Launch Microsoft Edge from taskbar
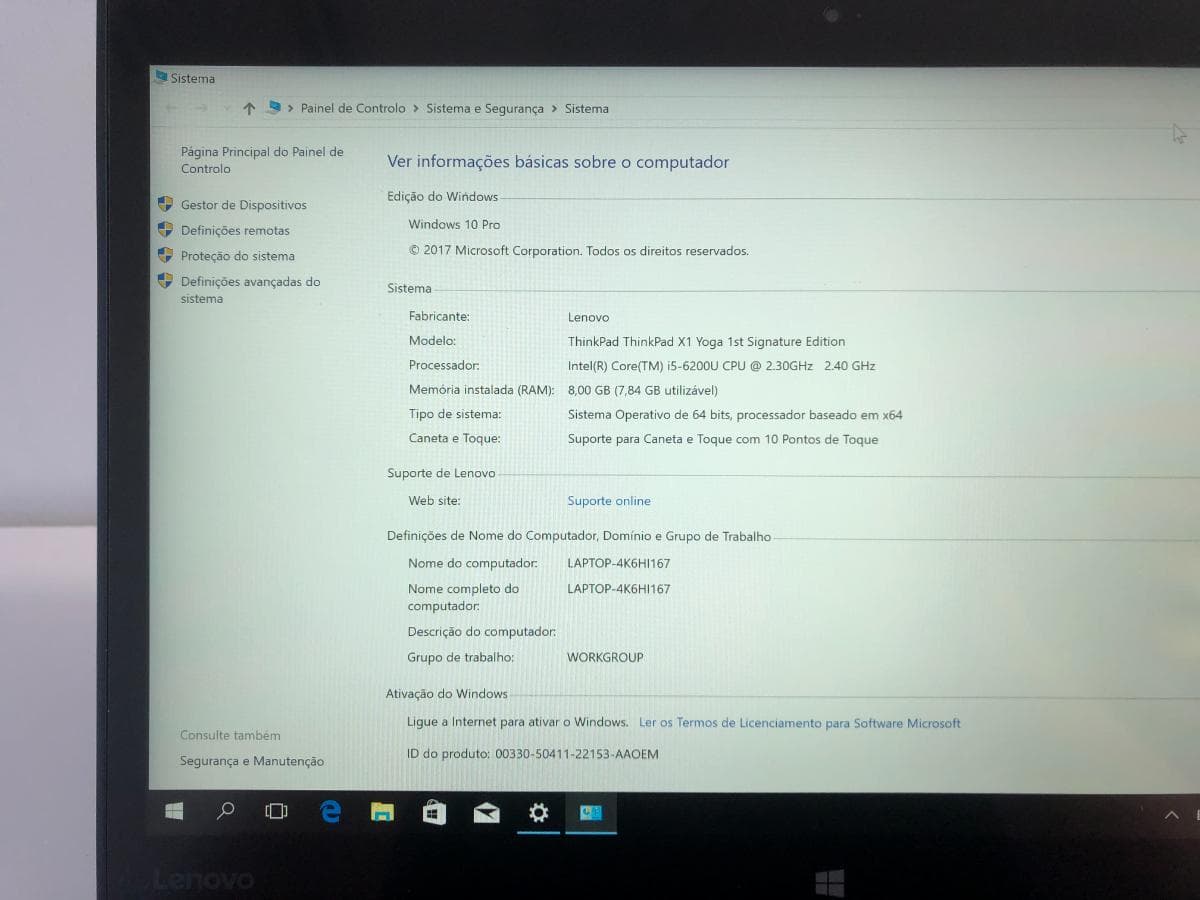Screen dimensions: 1200x900 point(330,811)
